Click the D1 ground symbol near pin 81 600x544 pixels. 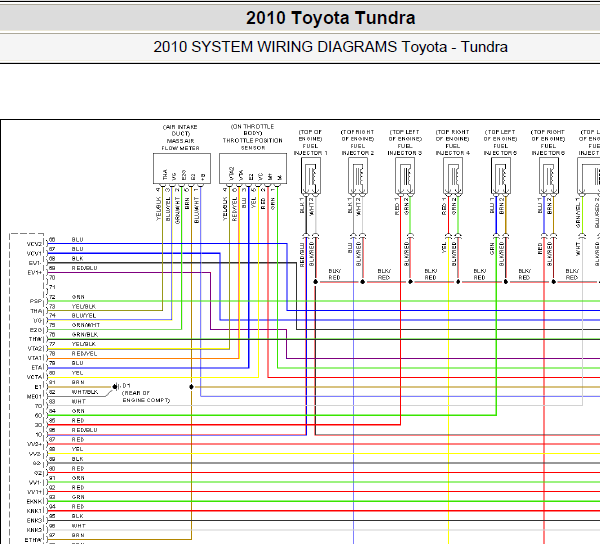pyautogui.click(x=116, y=386)
